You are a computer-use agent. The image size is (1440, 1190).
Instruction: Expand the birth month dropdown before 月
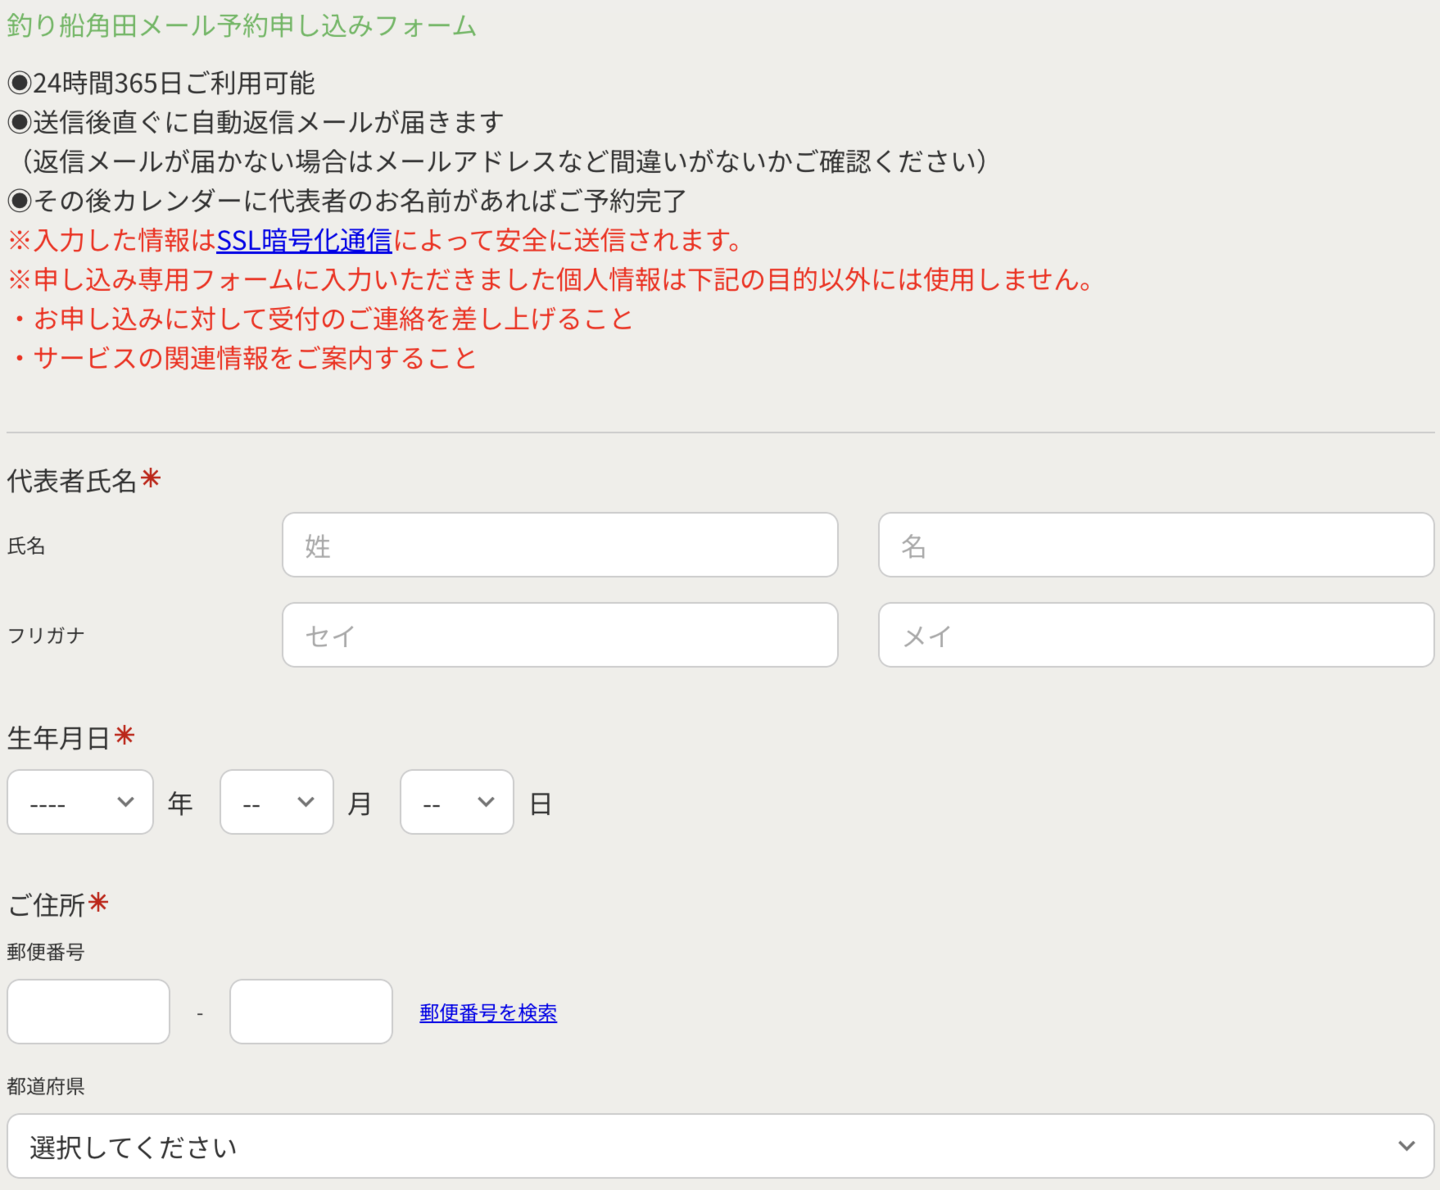(x=277, y=802)
